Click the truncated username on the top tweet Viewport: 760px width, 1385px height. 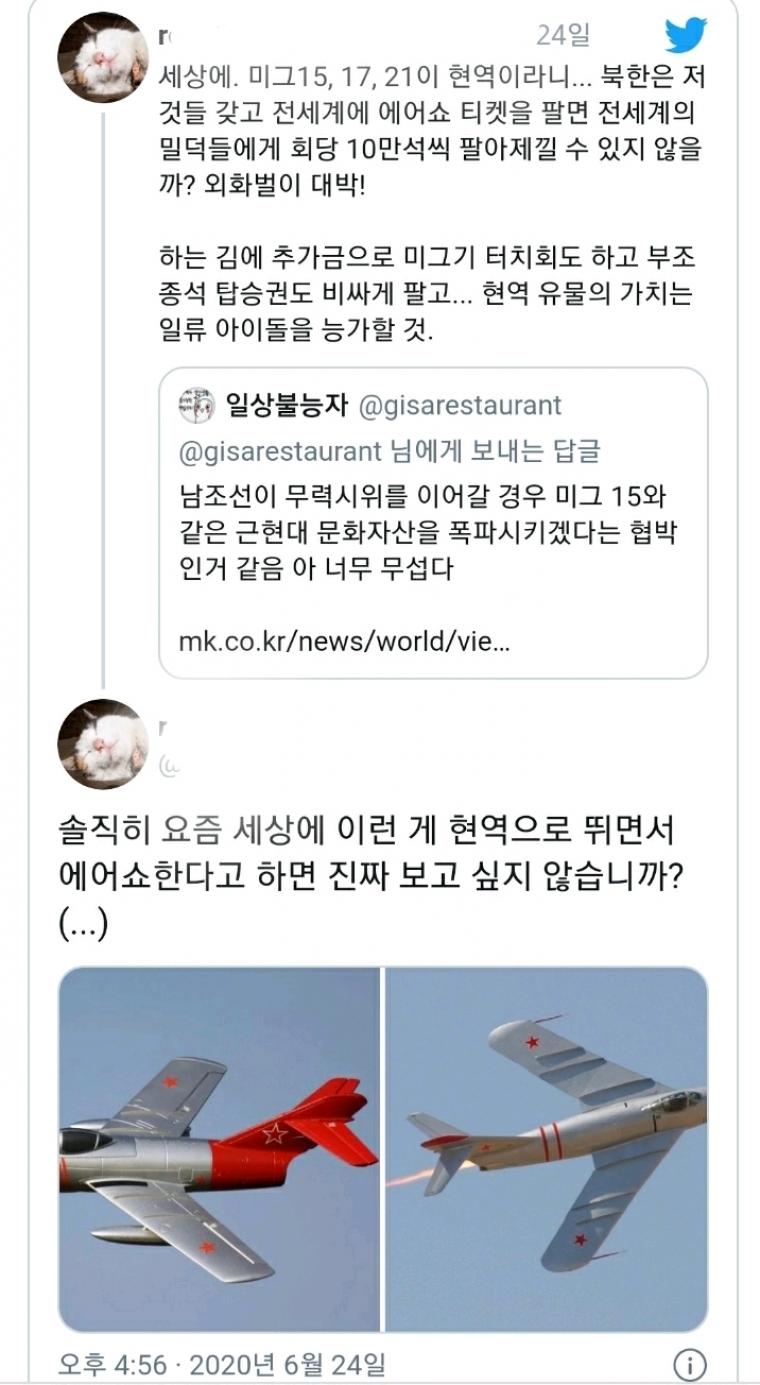[164, 36]
